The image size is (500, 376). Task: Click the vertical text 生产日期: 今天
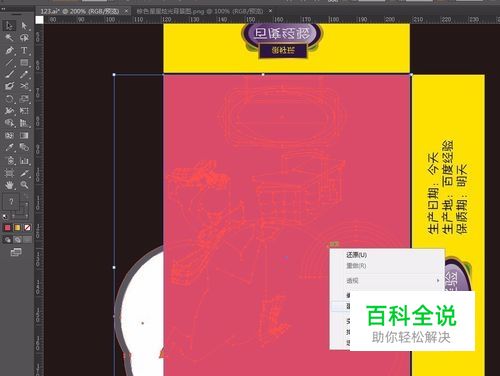tap(433, 193)
